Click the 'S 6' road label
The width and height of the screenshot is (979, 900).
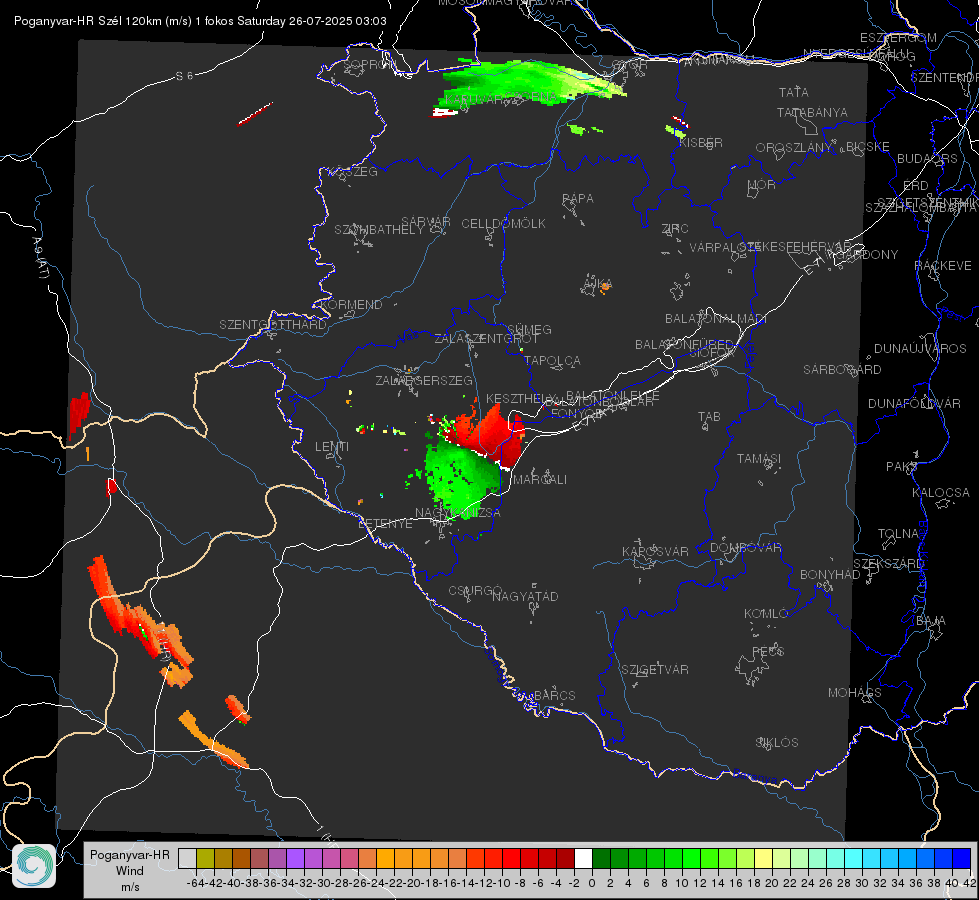pyautogui.click(x=184, y=76)
